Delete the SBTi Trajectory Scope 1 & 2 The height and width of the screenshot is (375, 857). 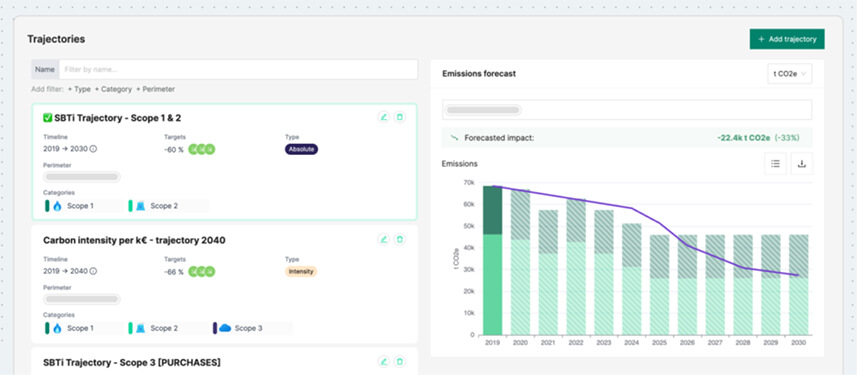point(400,117)
